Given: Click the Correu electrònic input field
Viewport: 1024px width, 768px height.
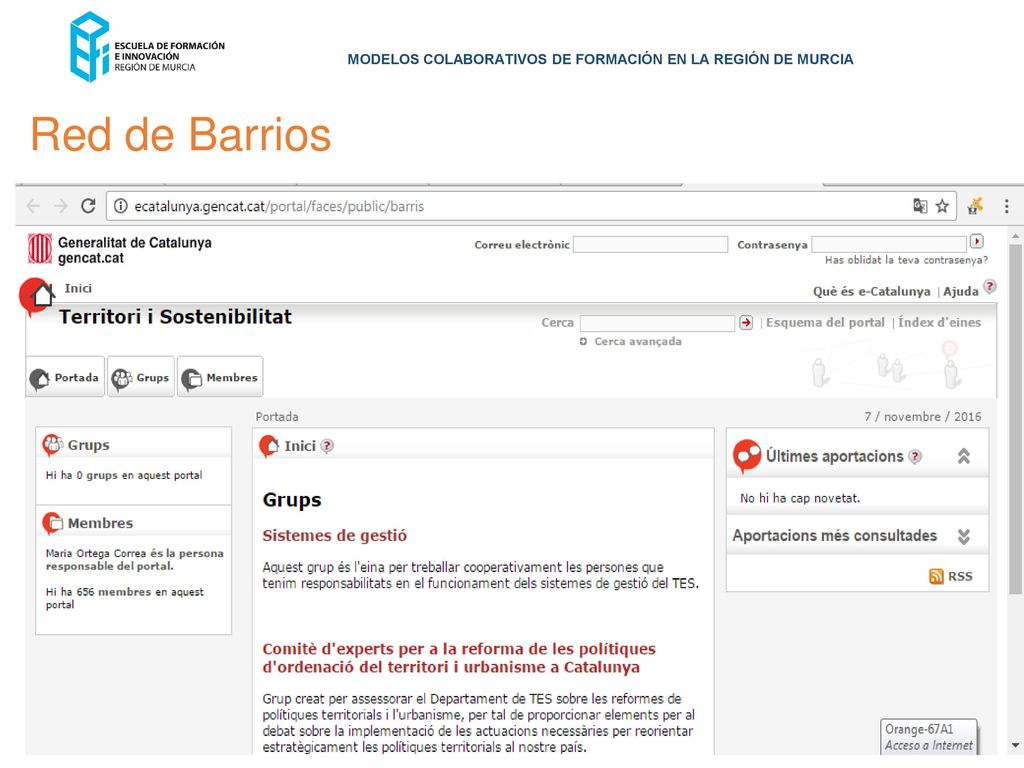Looking at the screenshot, I should coord(650,244).
